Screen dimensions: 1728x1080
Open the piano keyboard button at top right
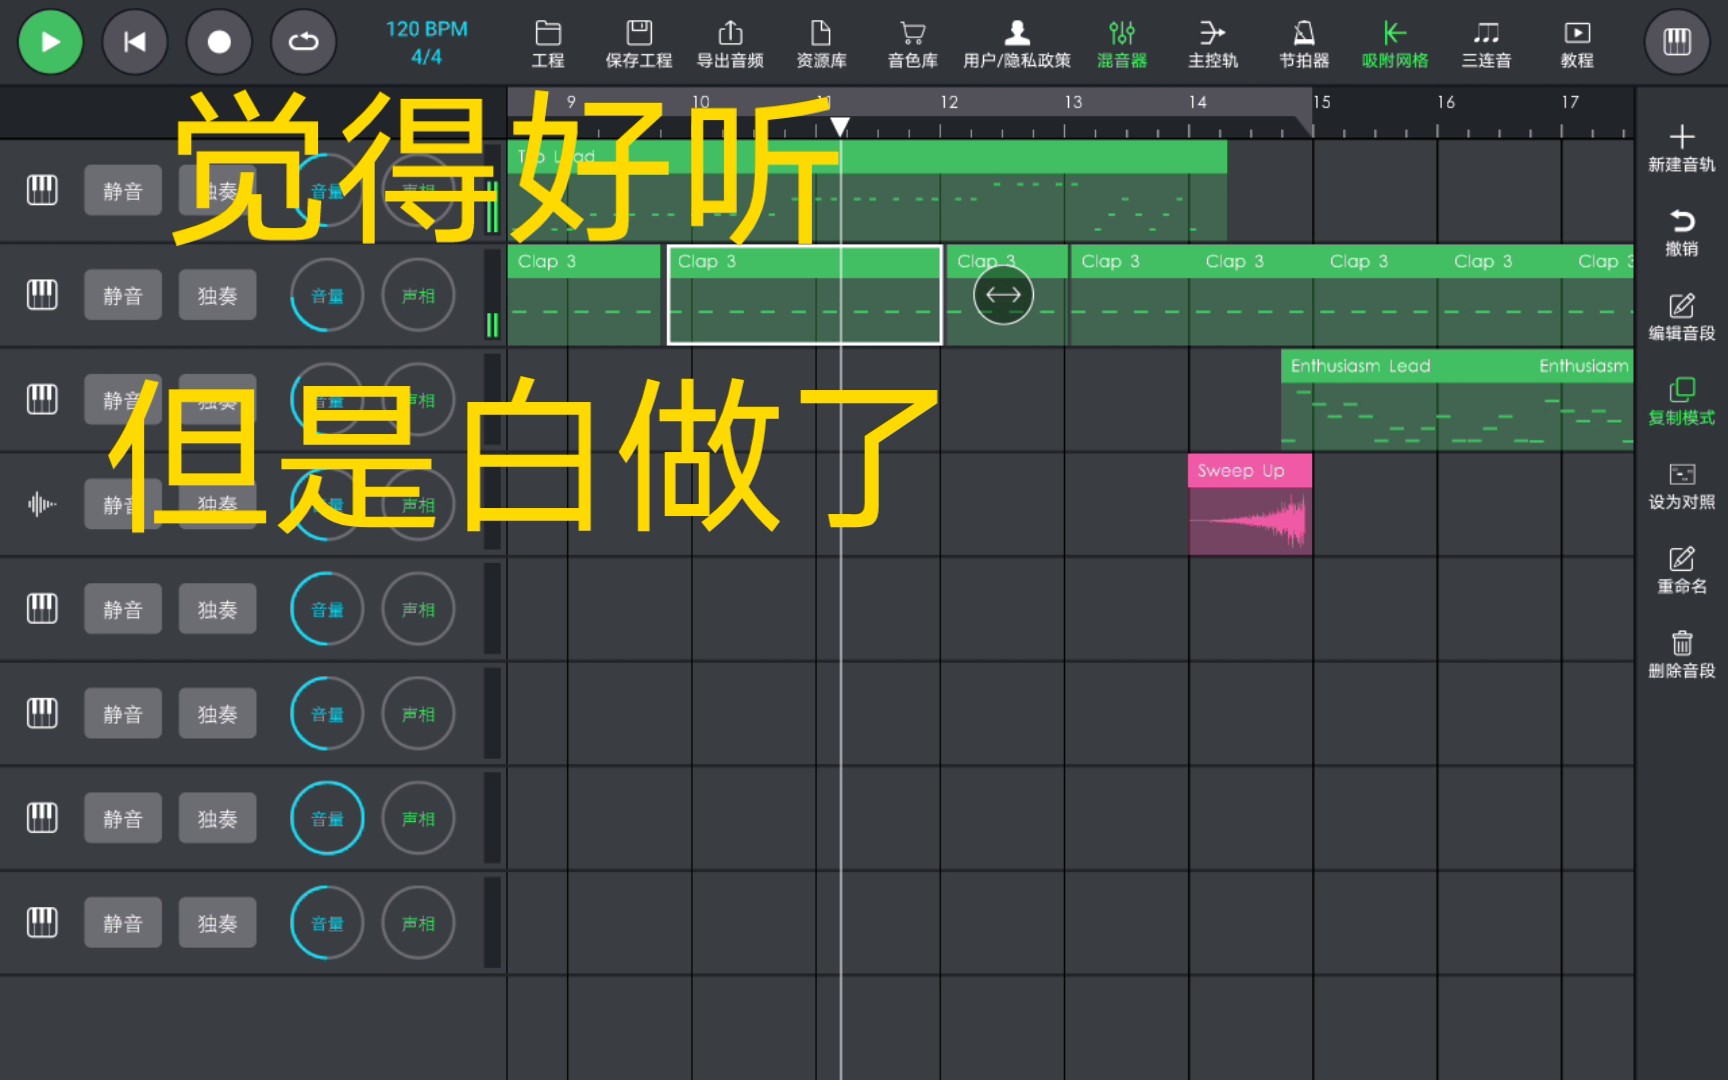(1677, 42)
